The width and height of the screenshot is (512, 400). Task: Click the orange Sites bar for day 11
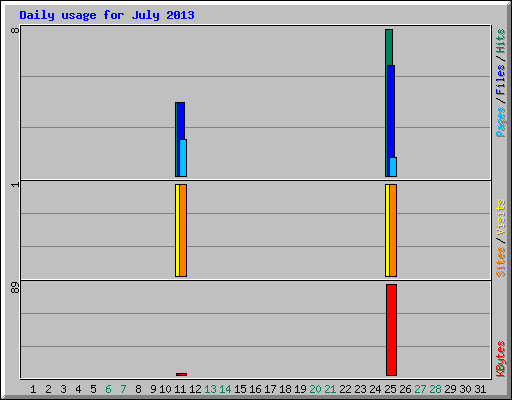point(183,230)
